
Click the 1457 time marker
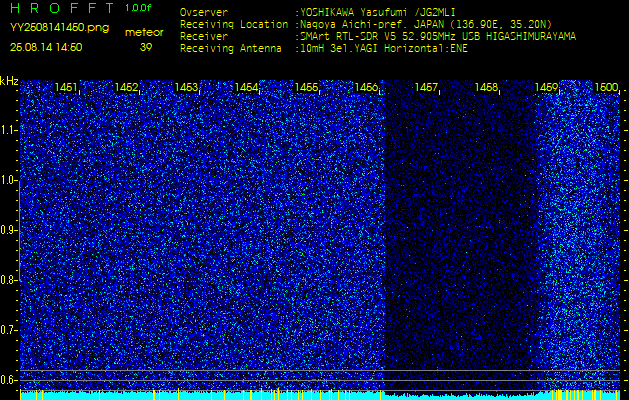(x=426, y=87)
